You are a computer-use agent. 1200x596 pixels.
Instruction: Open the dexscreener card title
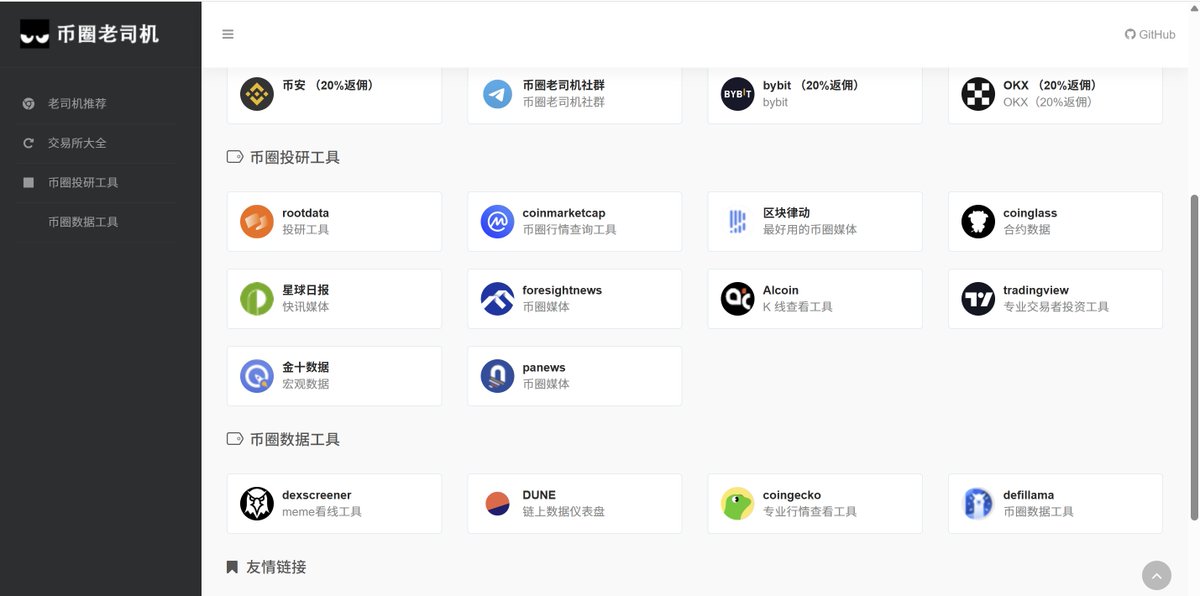[317, 495]
